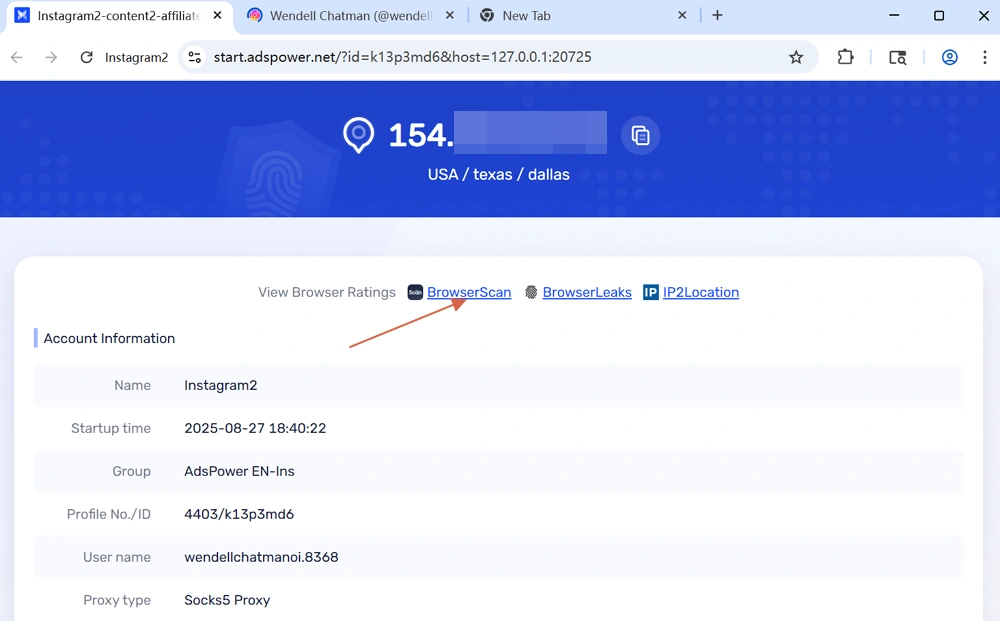This screenshot has width=1000, height=621.
Task: Switch to the Wendell Chatman tab
Action: (350, 16)
